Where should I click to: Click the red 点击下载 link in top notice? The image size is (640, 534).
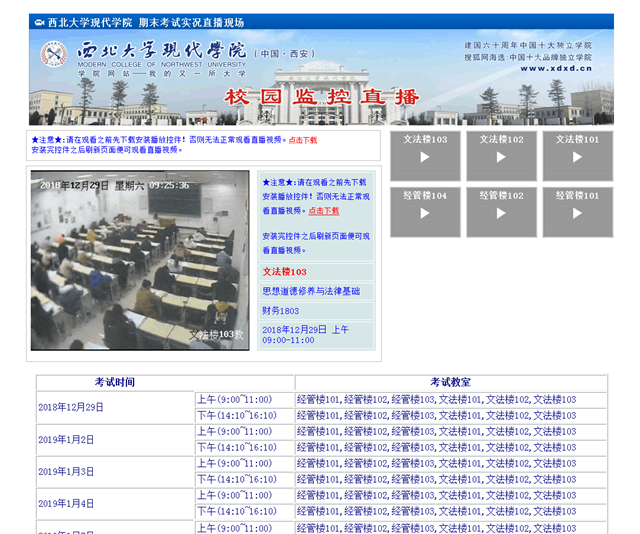303,140
